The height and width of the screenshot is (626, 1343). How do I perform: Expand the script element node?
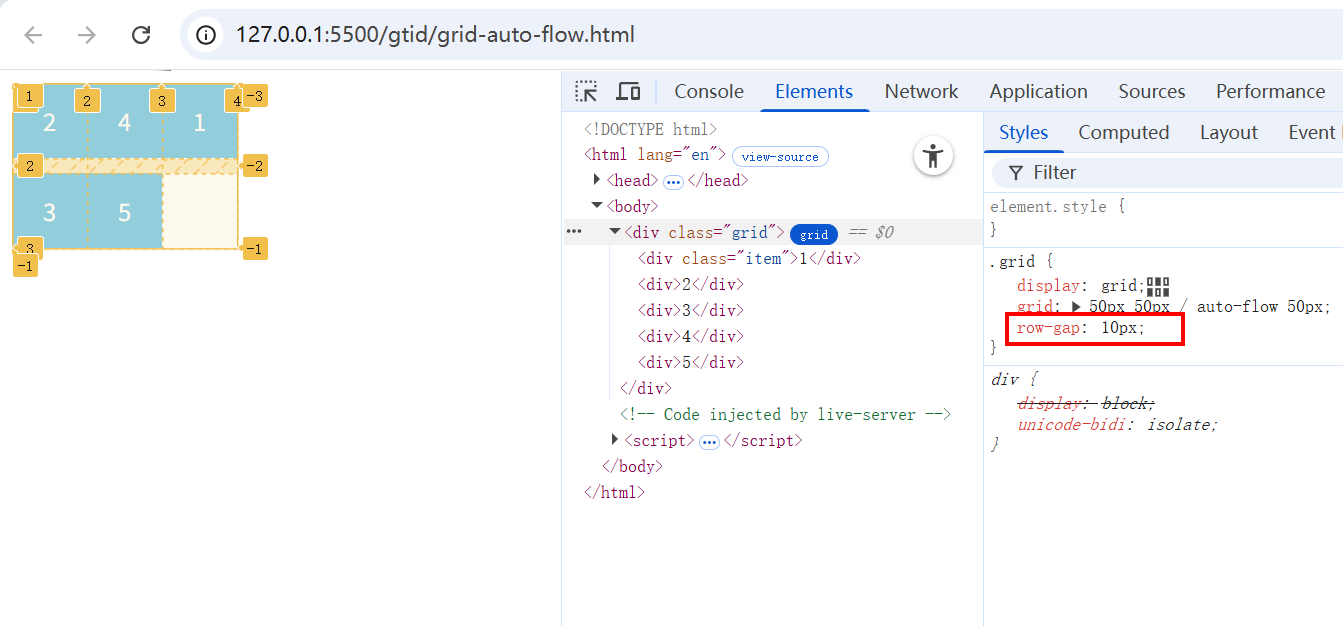point(615,440)
